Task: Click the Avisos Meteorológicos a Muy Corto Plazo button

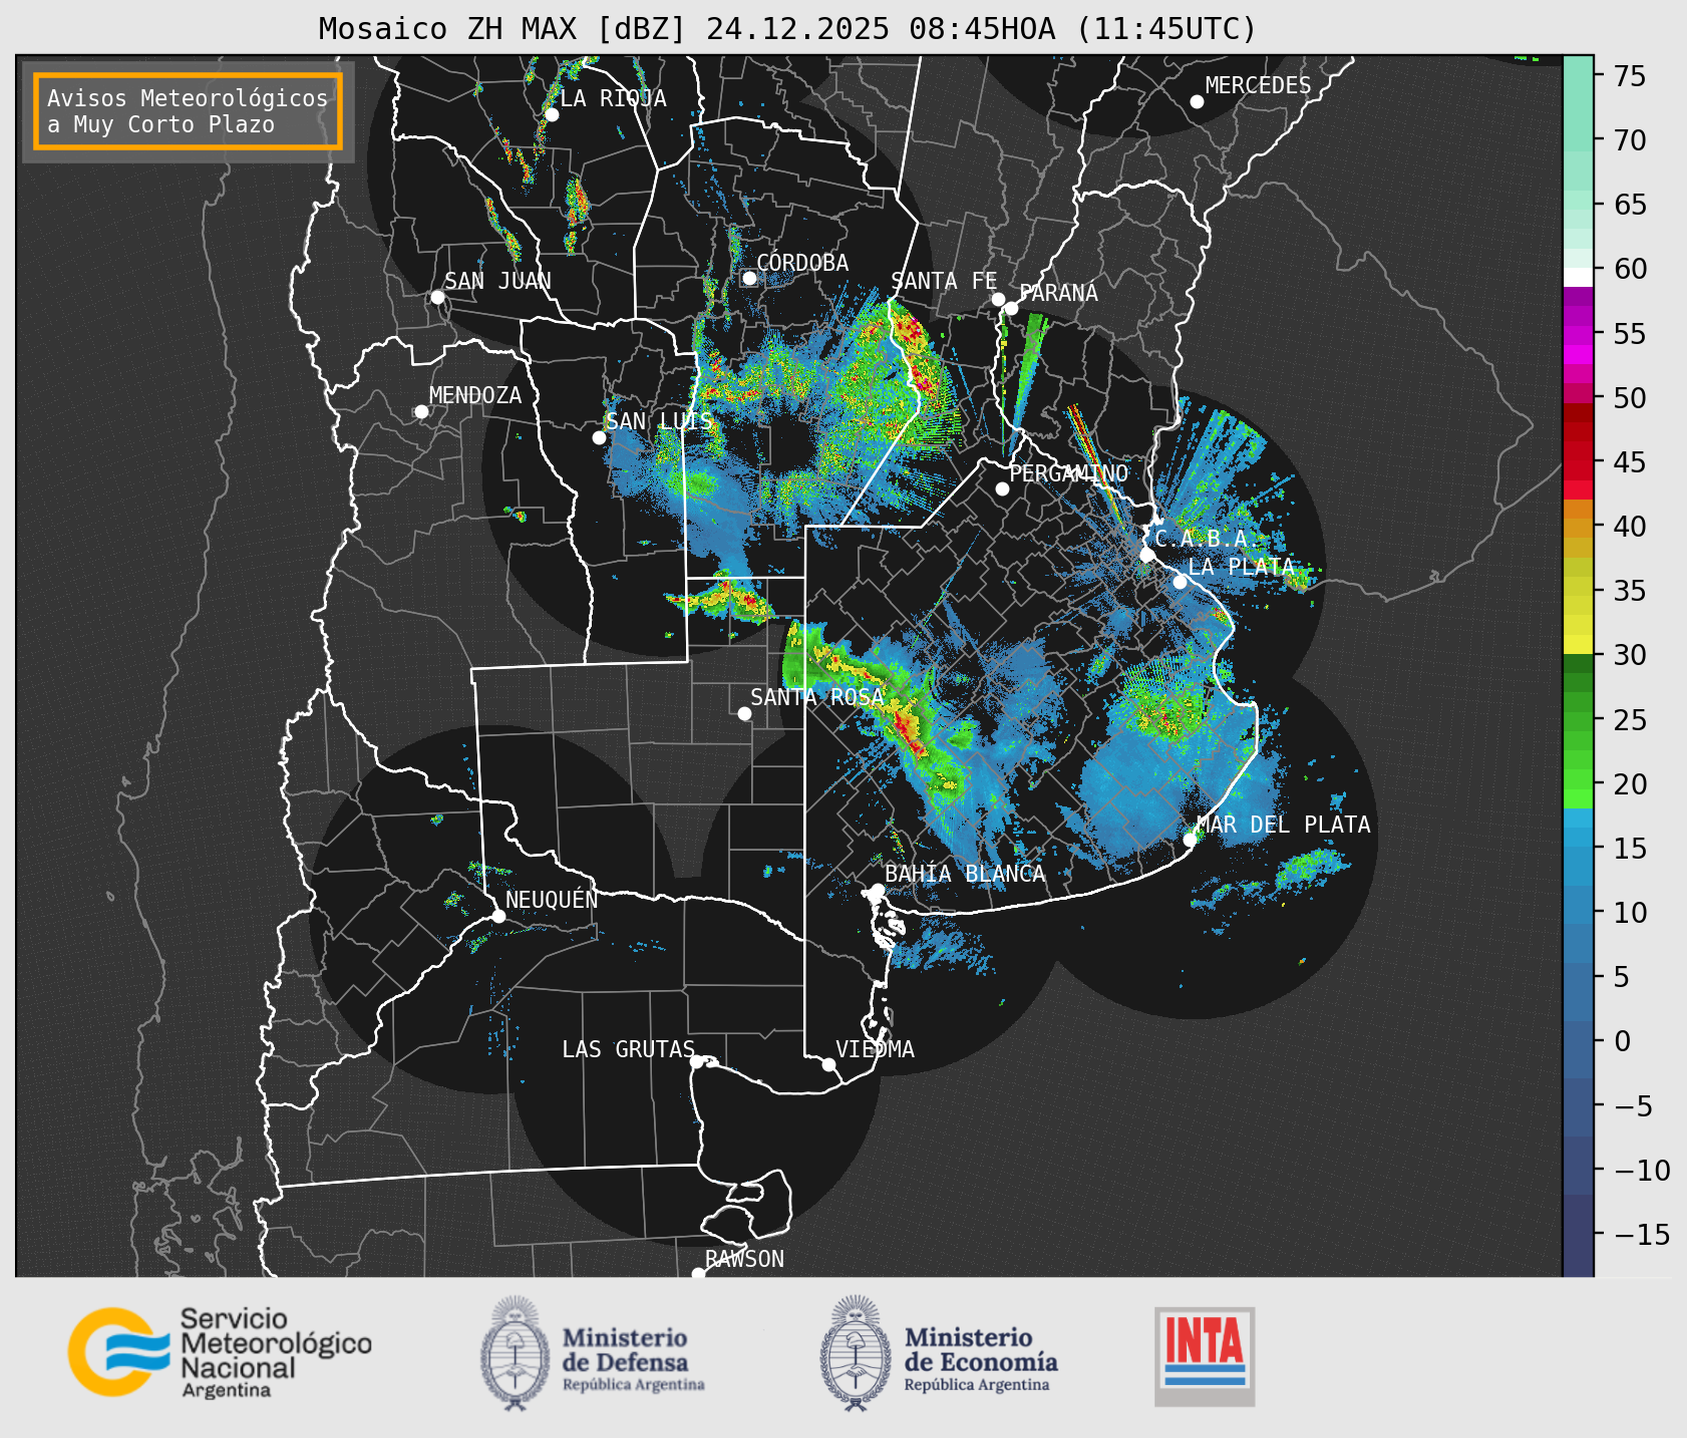Action: click(x=188, y=111)
